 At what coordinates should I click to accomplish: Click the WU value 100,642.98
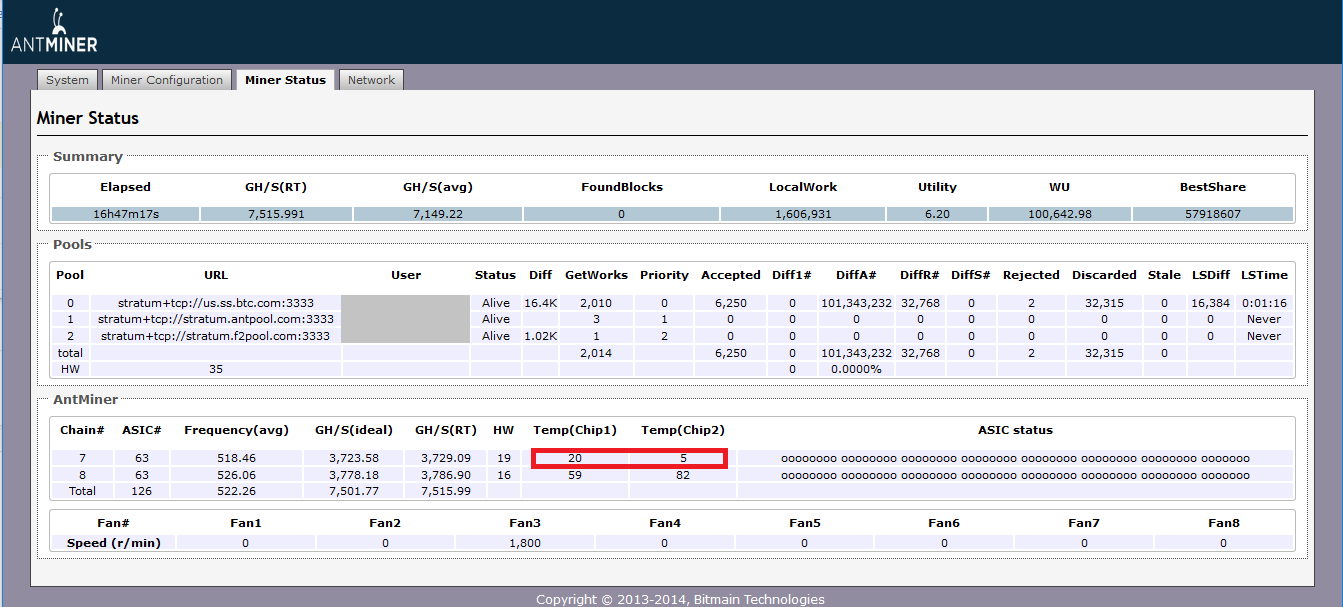tap(1058, 214)
